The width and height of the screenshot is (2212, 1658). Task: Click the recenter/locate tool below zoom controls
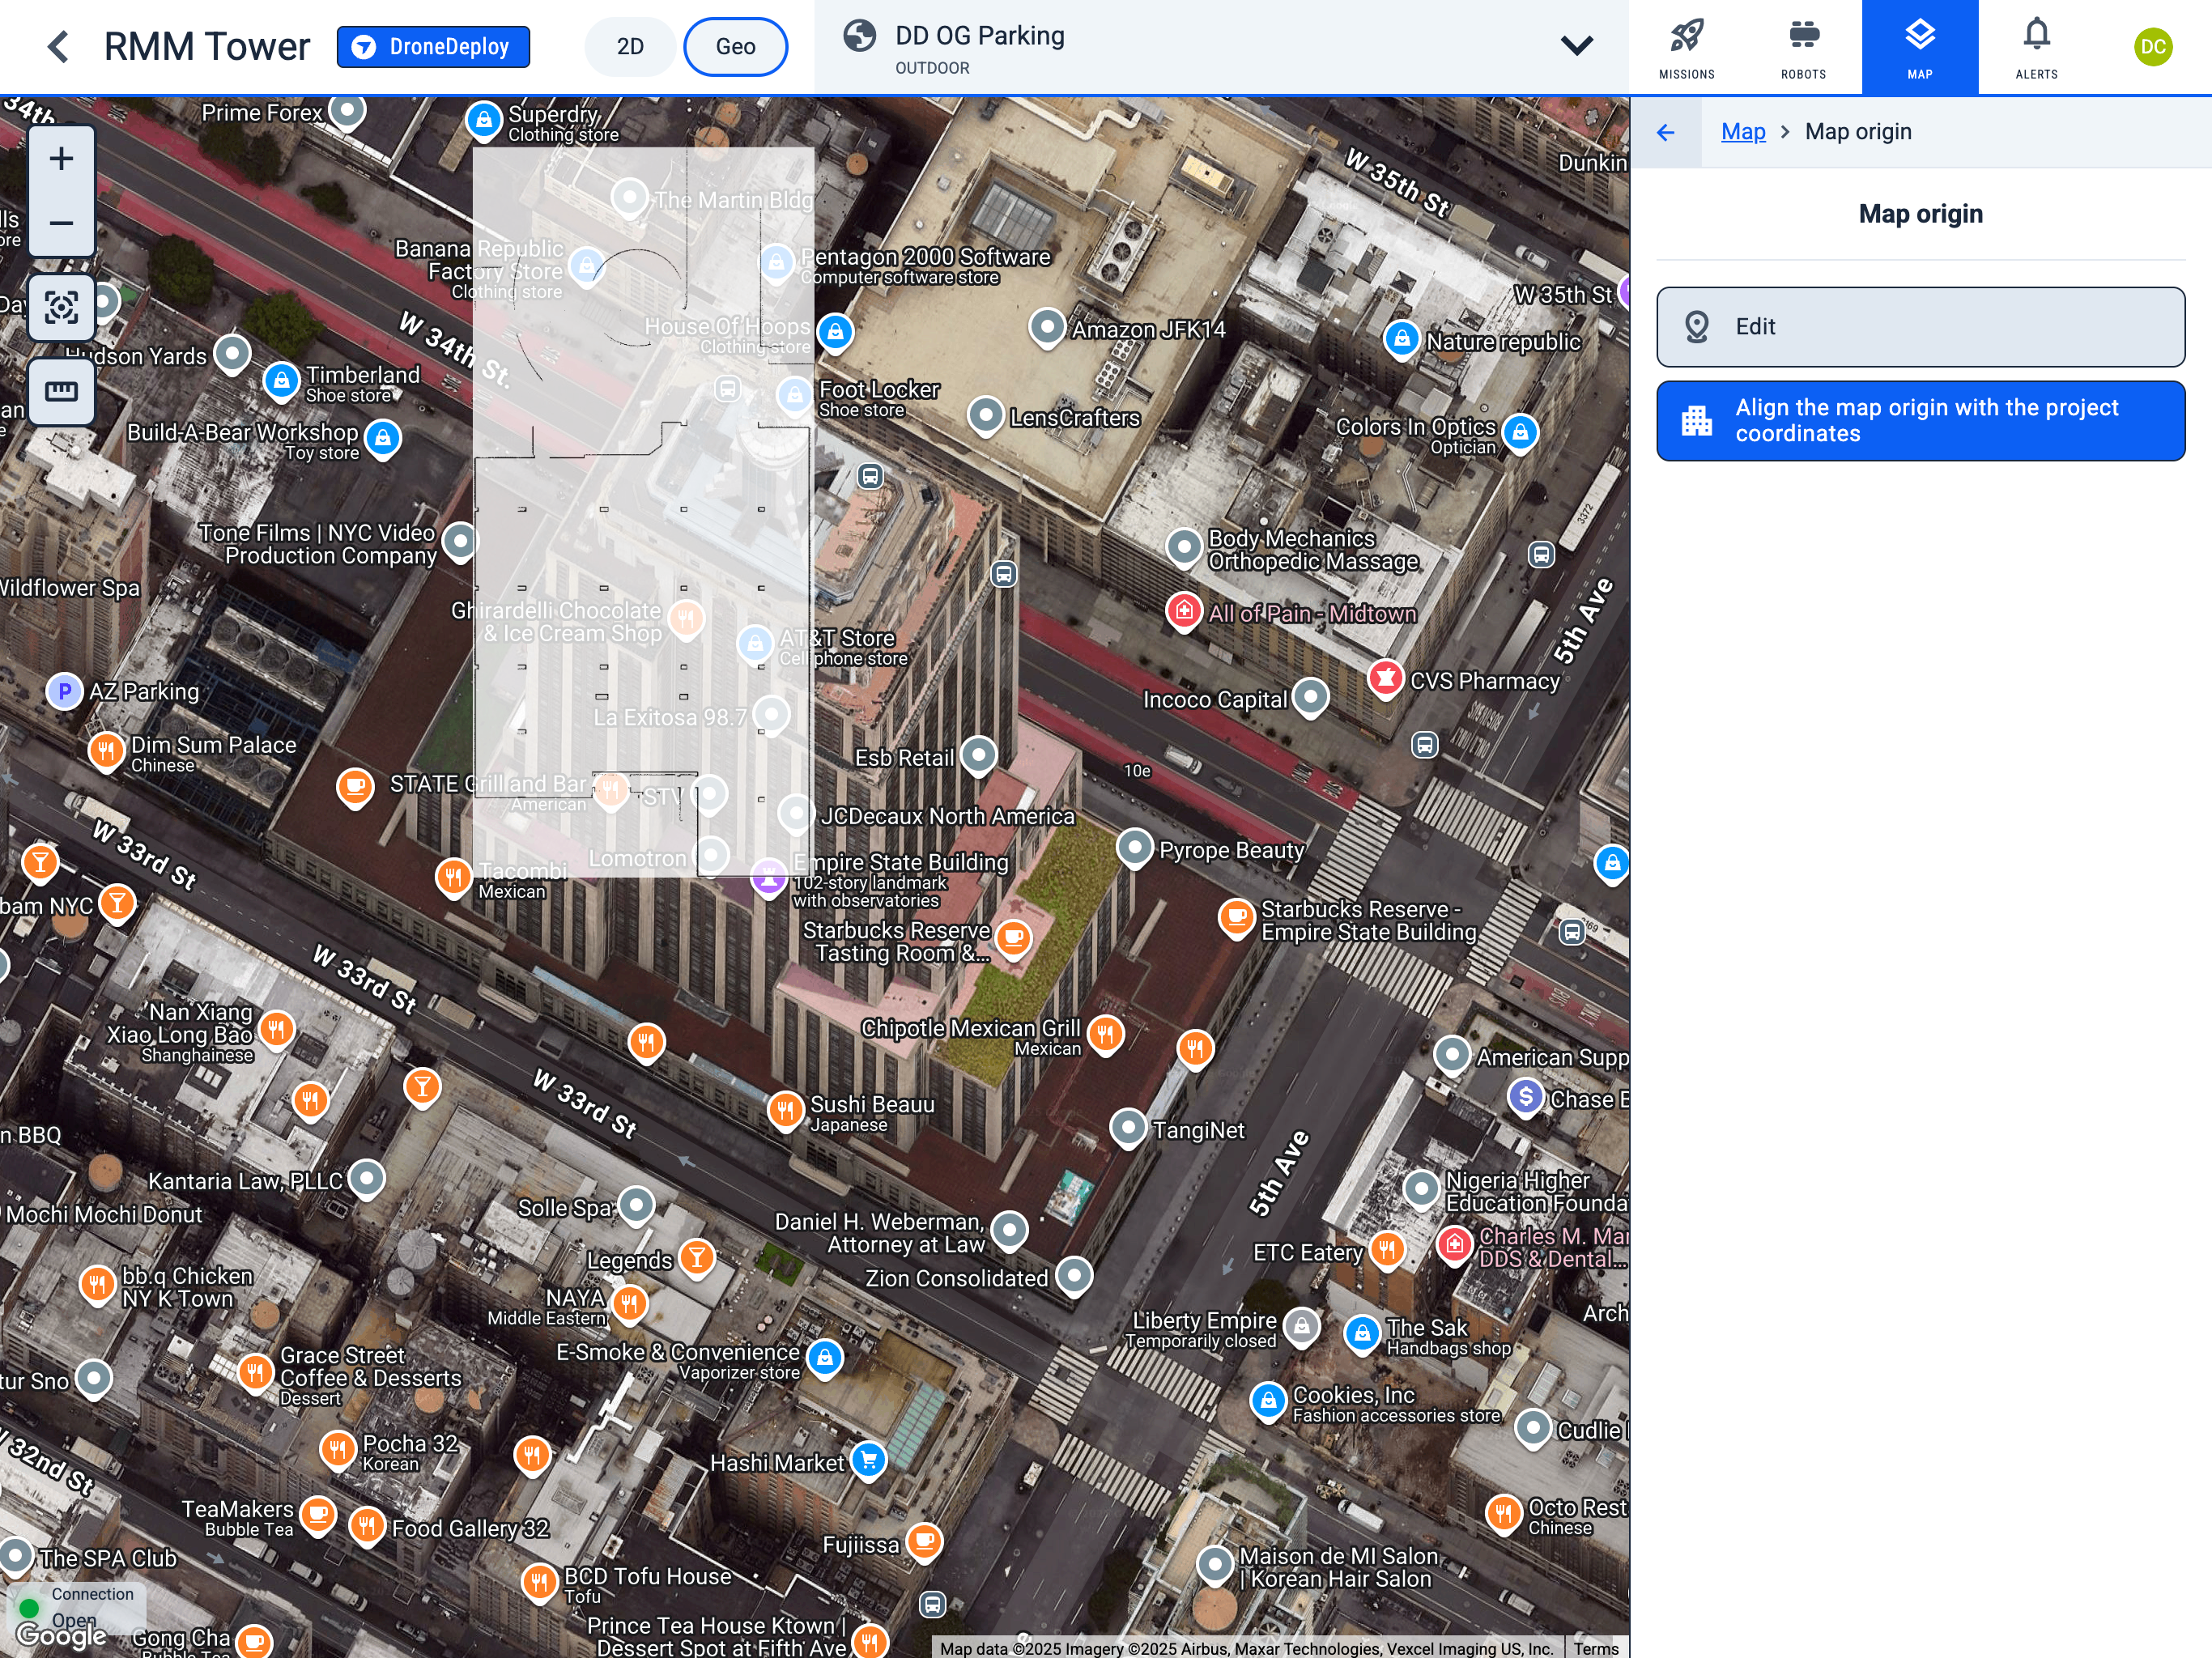pos(61,308)
